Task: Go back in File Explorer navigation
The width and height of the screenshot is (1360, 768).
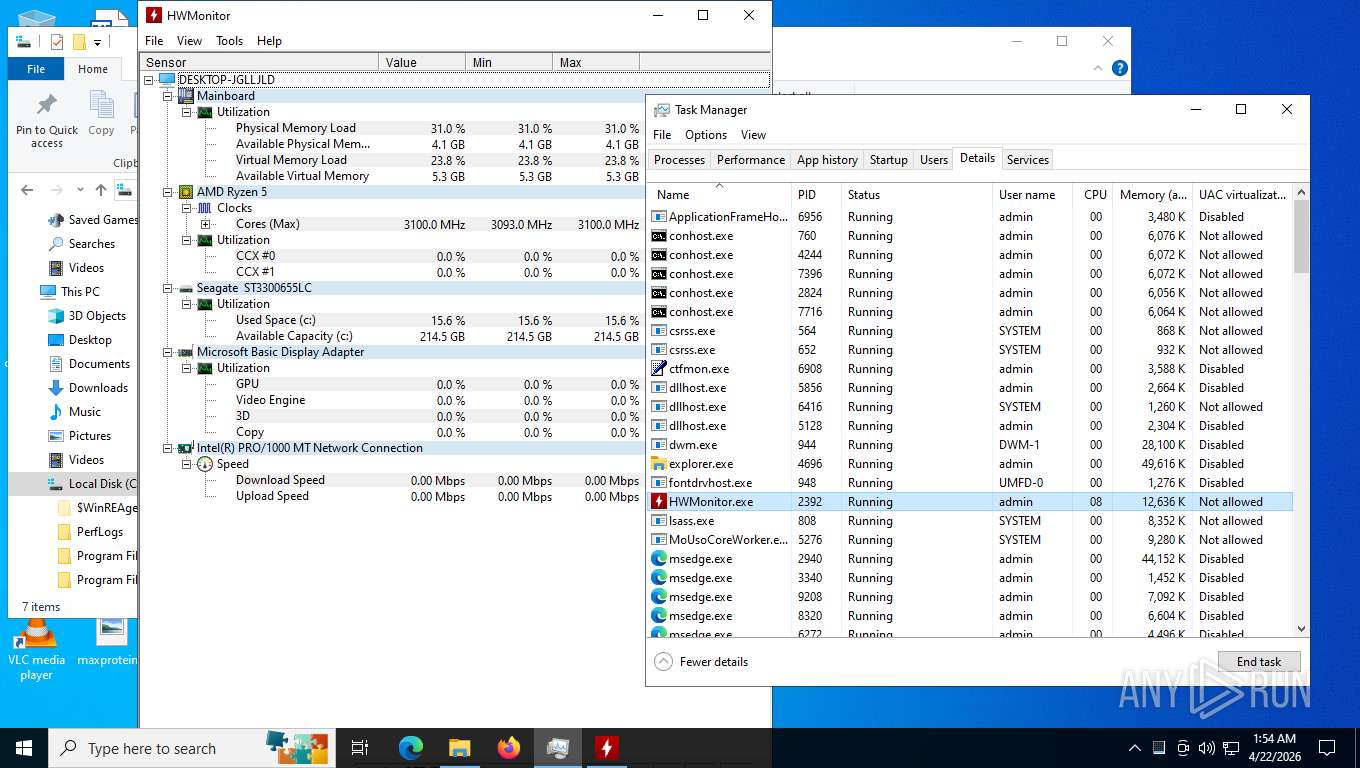Action: tap(27, 190)
